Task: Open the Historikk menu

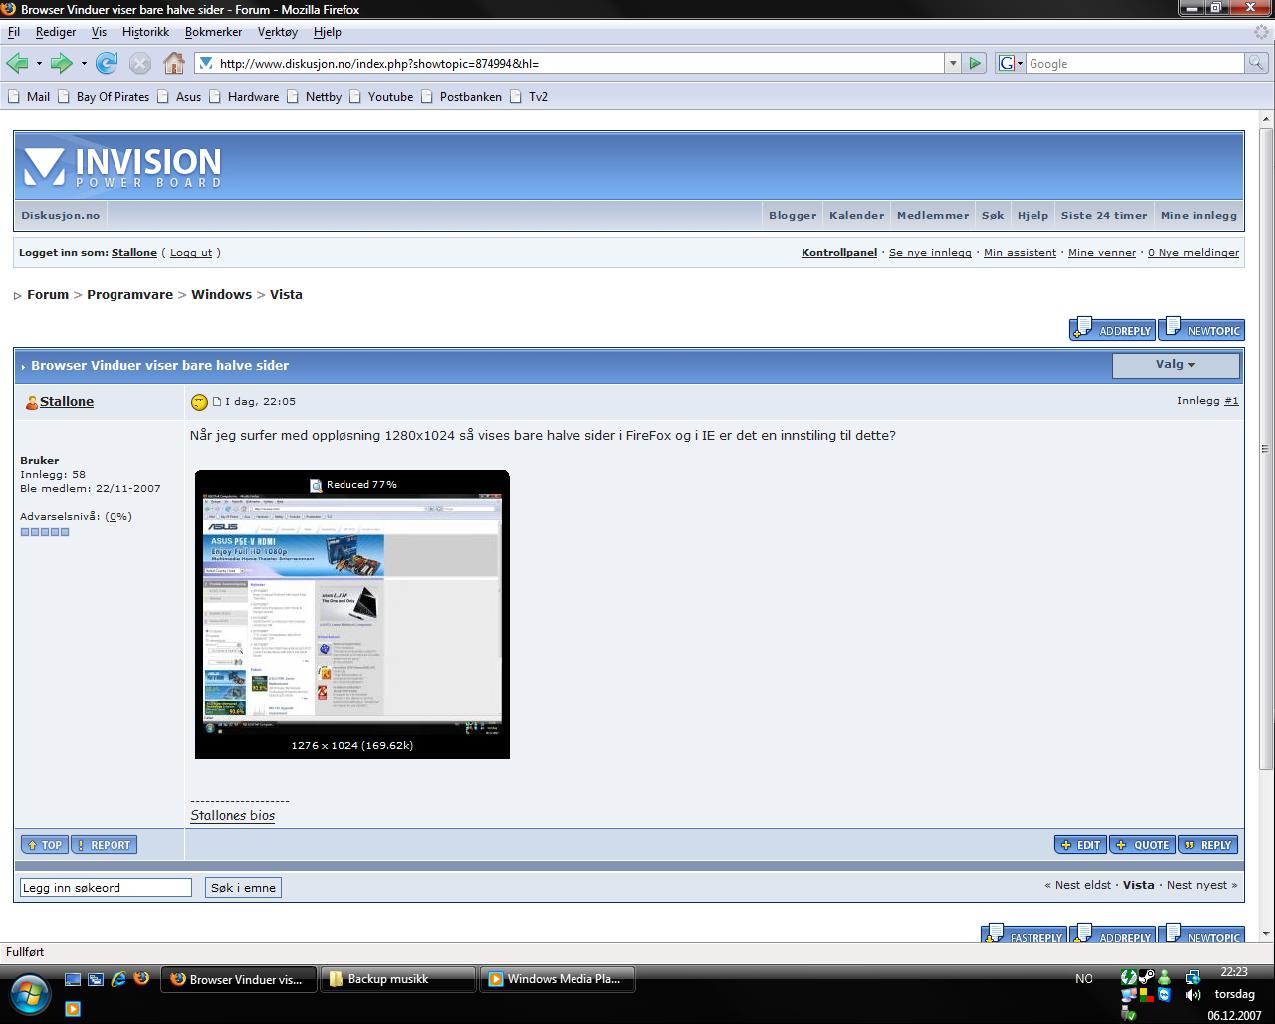Action: point(145,32)
